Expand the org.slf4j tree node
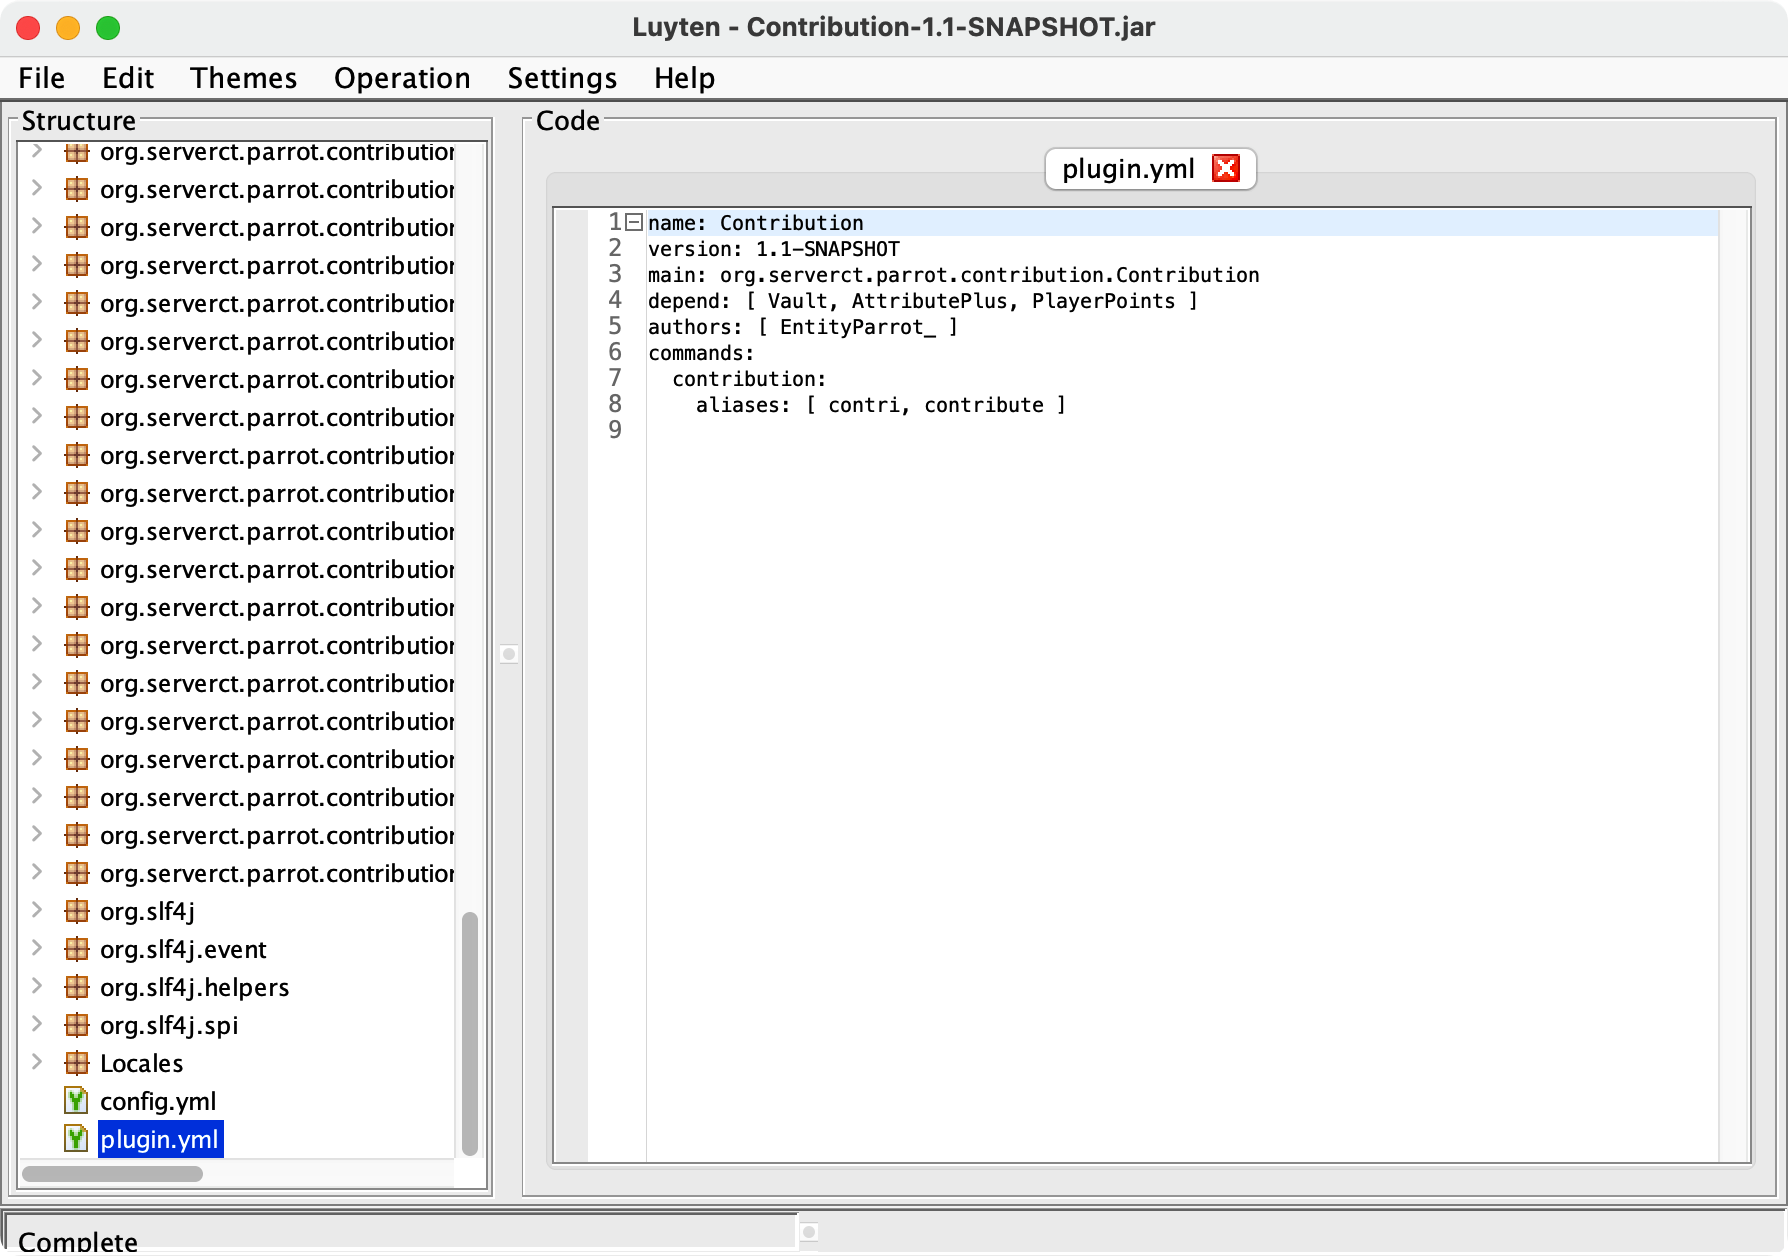The image size is (1788, 1256). [37, 910]
